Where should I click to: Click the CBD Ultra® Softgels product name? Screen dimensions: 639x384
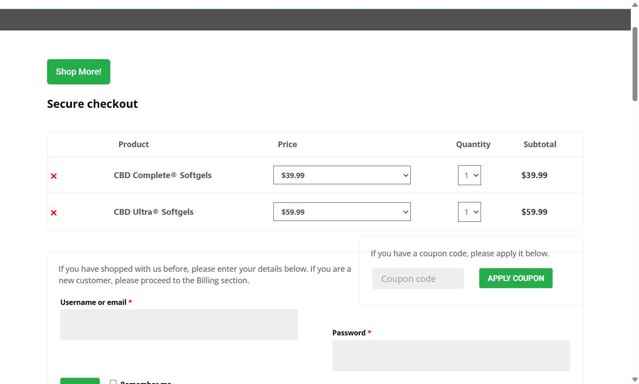click(x=153, y=212)
